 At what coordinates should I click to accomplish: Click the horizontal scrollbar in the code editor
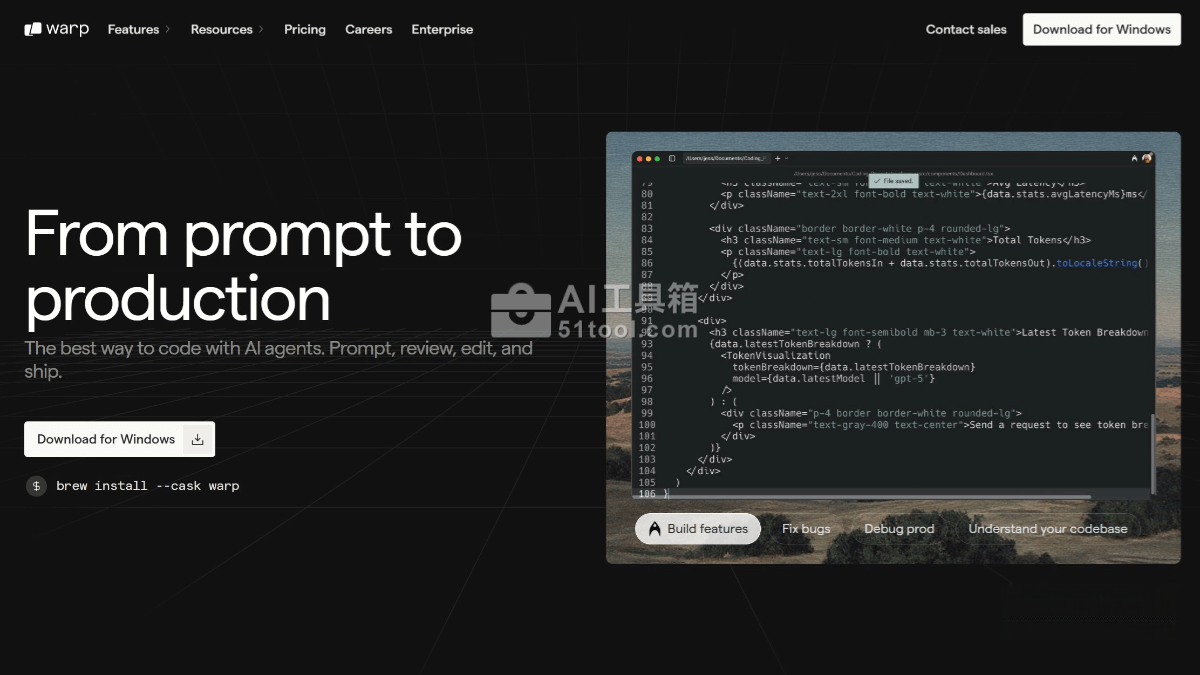[880, 495]
